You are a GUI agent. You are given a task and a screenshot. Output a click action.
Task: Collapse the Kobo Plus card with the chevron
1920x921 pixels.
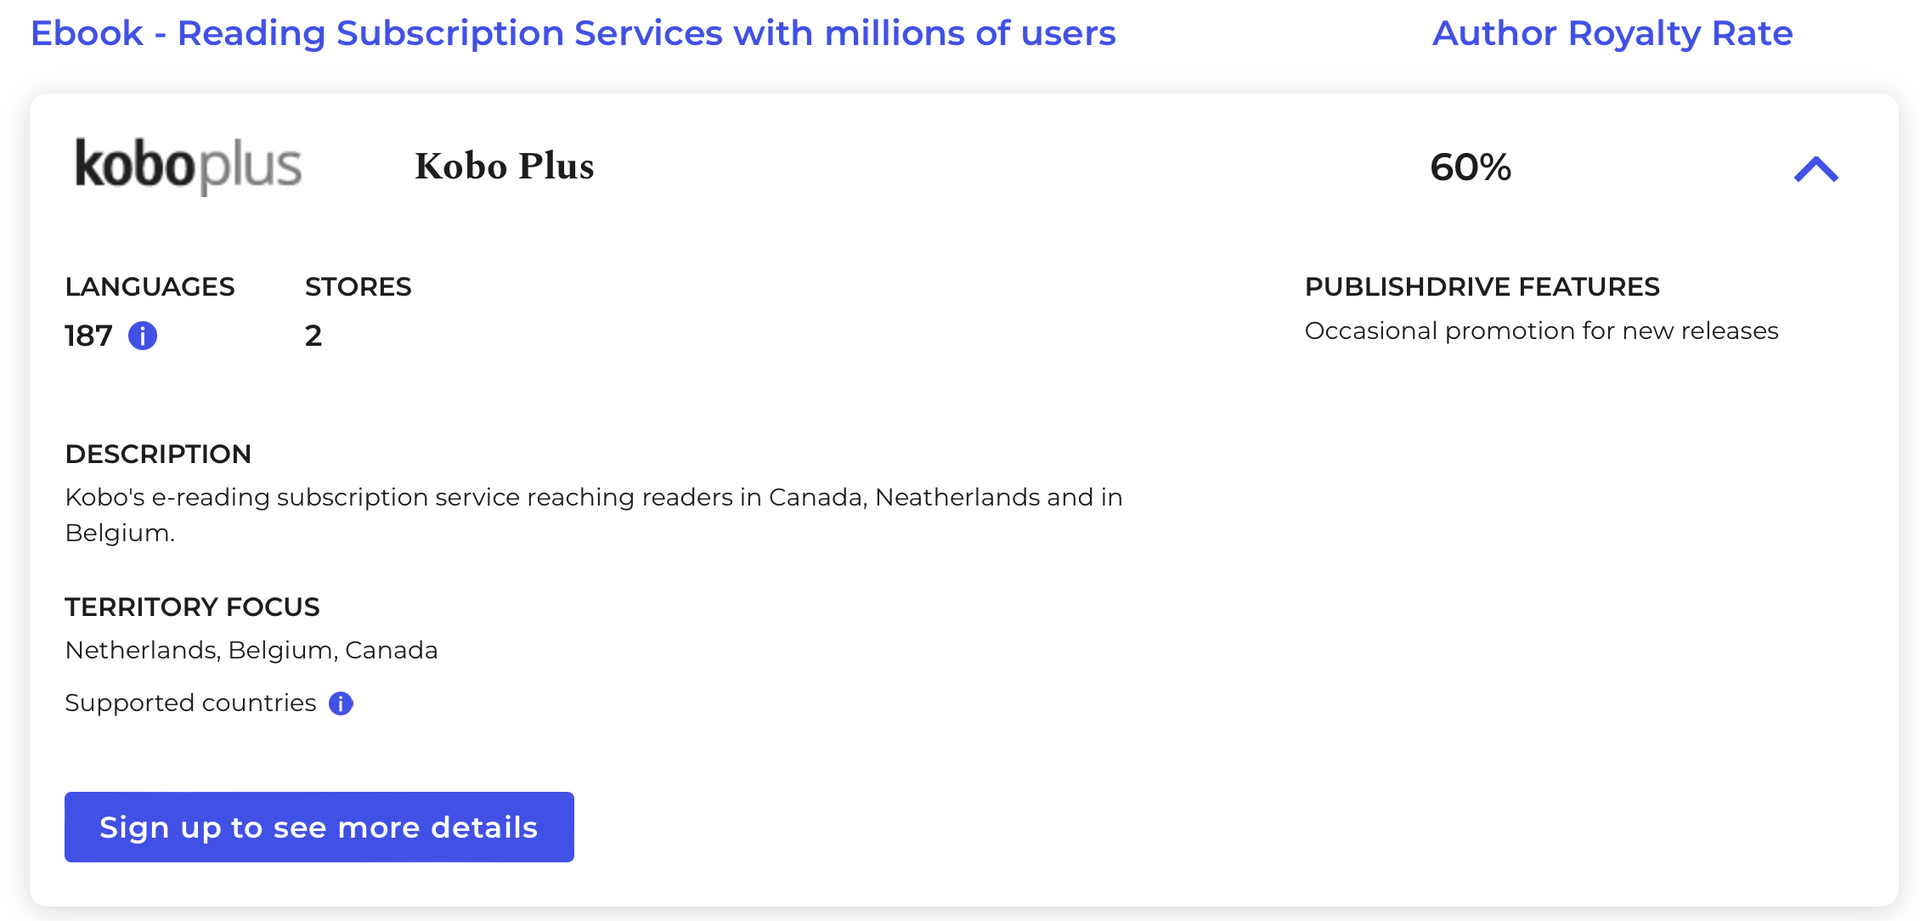pyautogui.click(x=1814, y=168)
